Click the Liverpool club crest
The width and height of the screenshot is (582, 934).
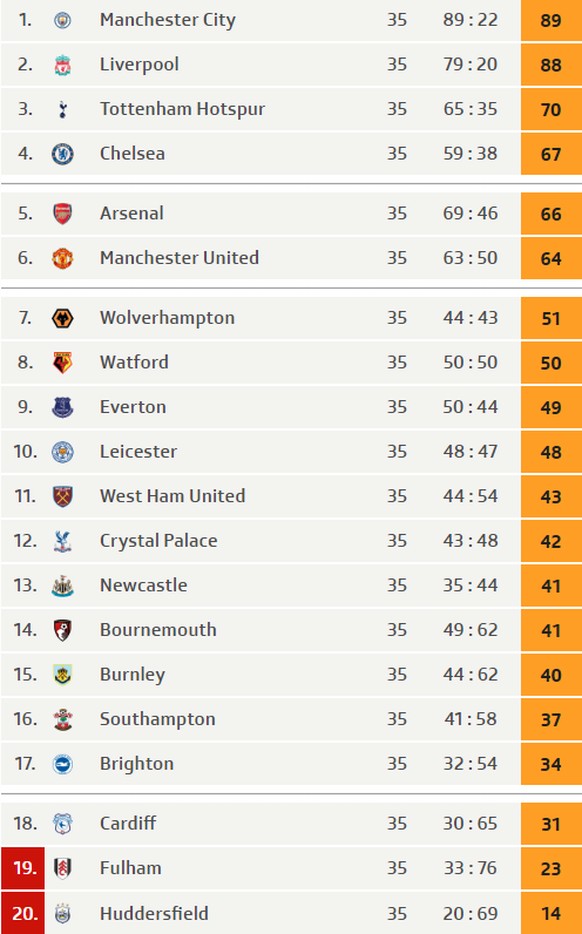click(63, 65)
